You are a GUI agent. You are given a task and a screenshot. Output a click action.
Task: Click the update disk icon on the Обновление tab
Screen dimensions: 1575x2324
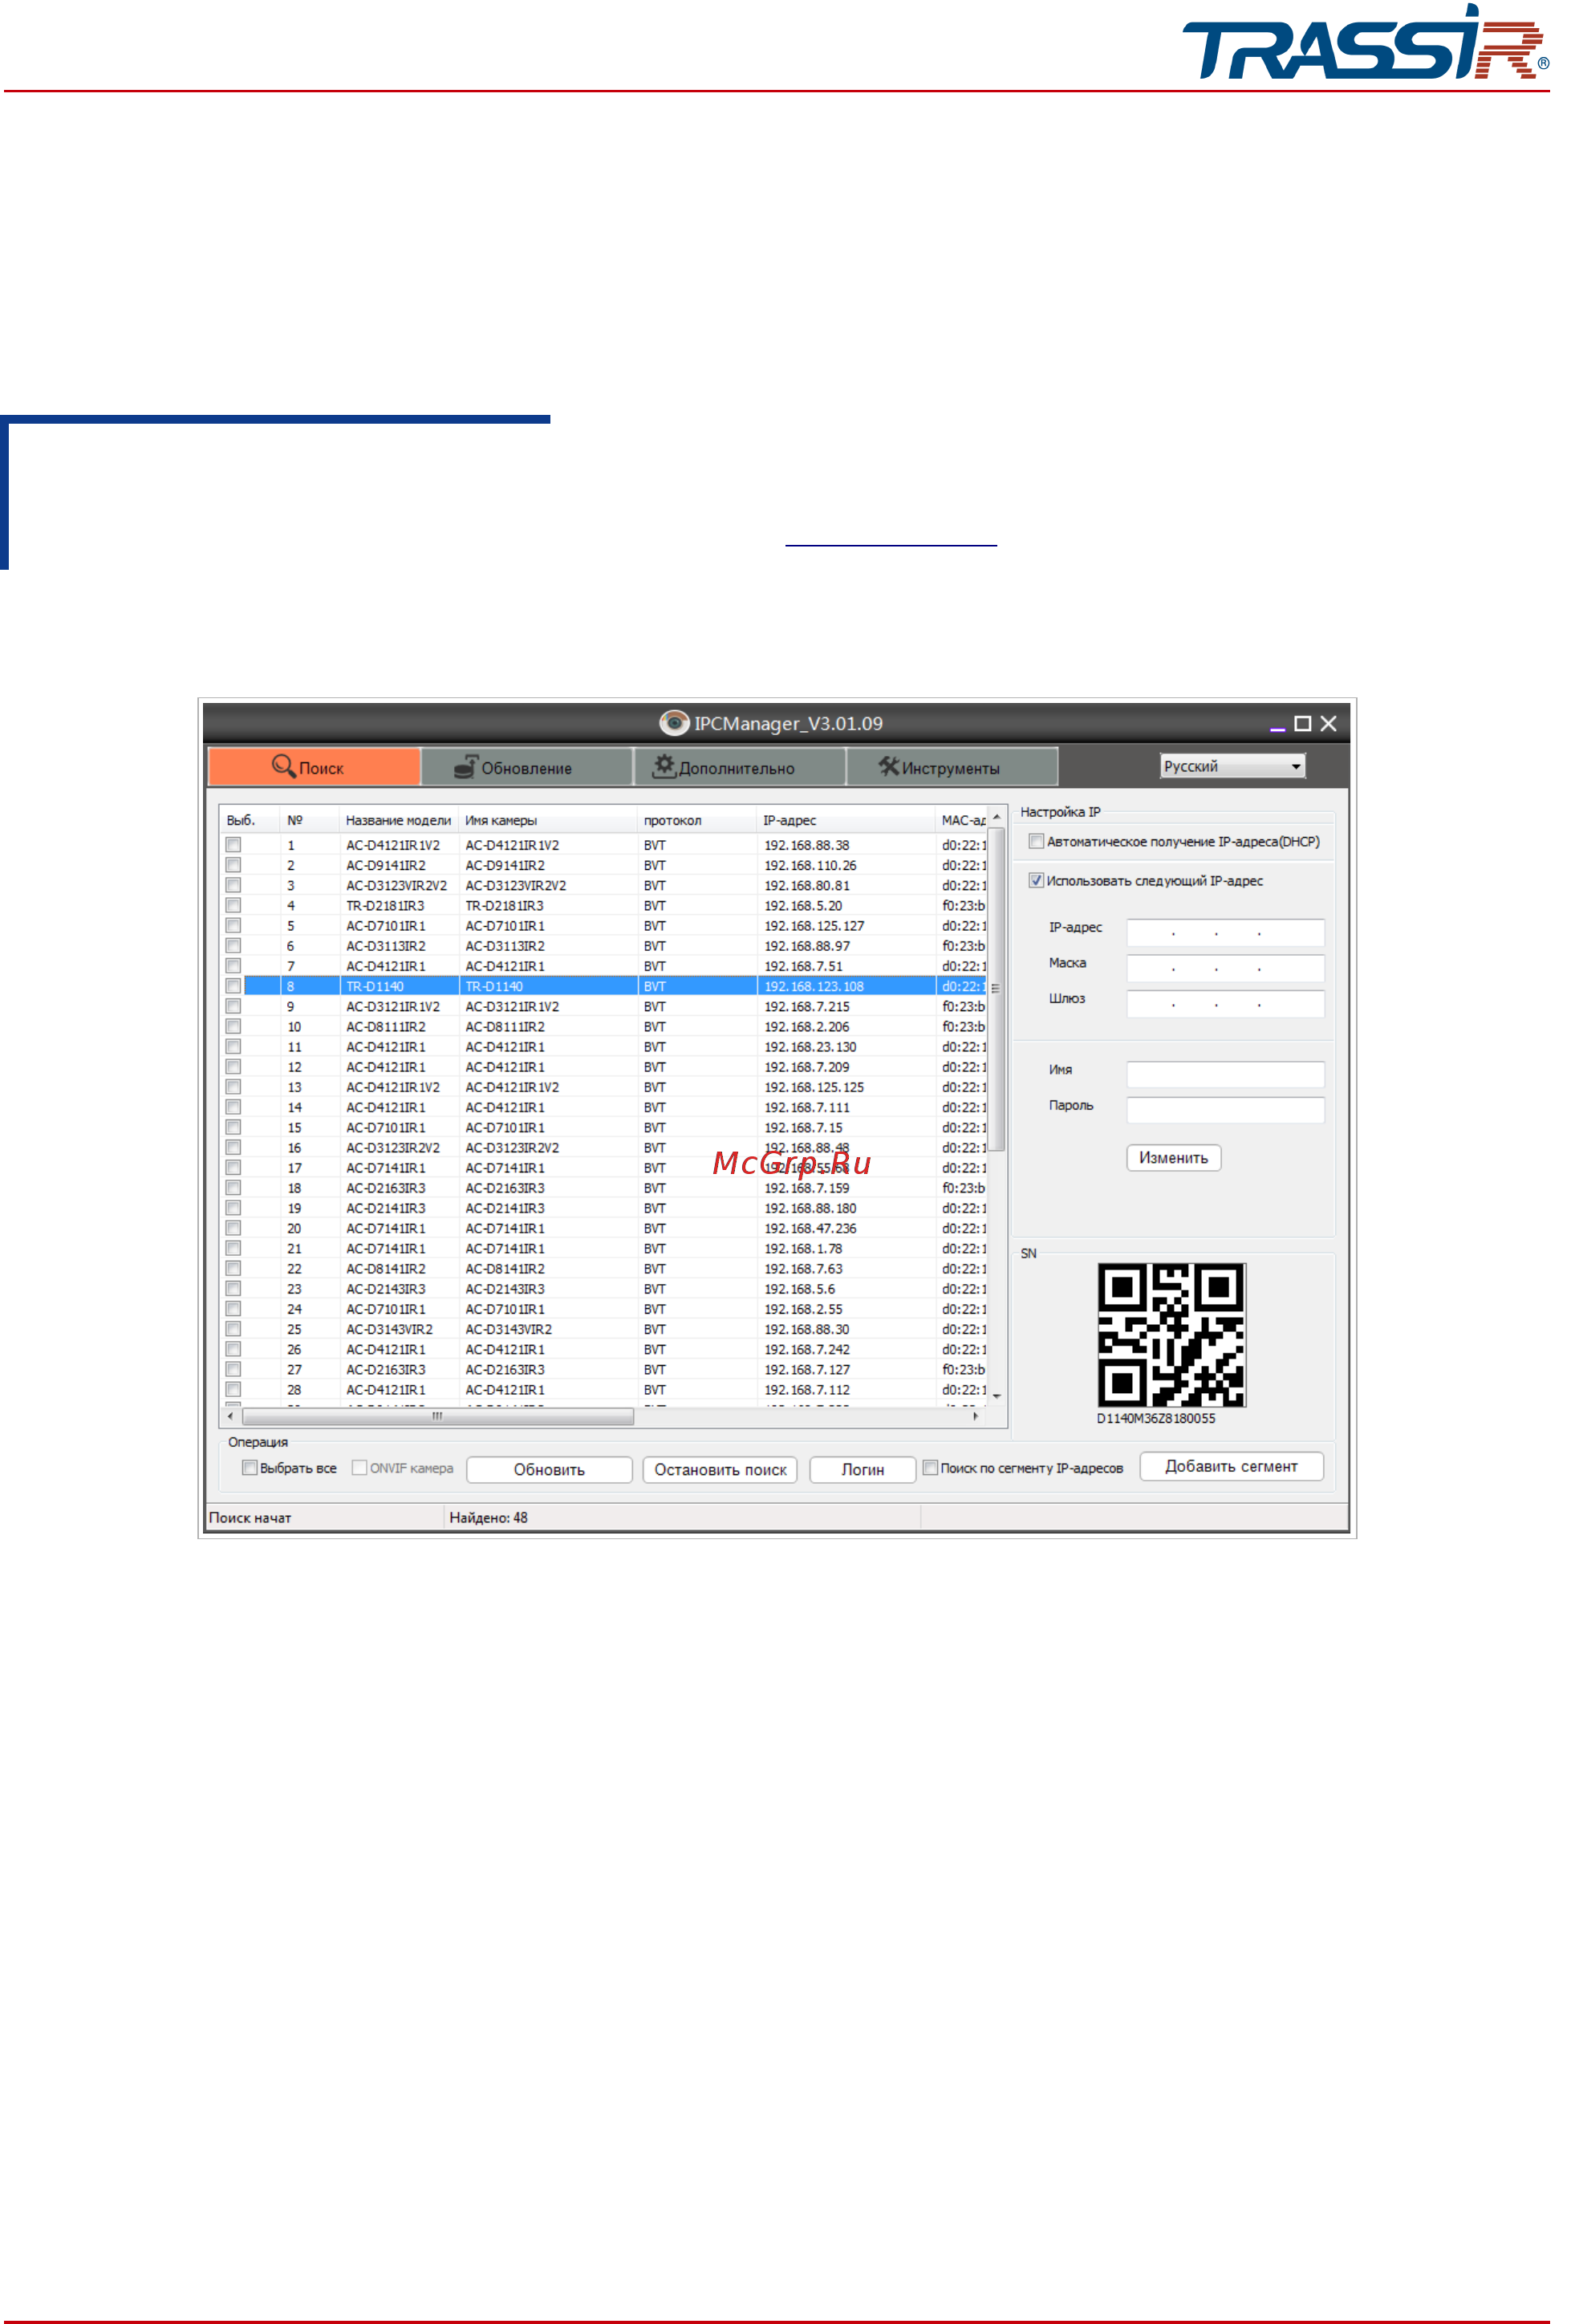tap(466, 766)
